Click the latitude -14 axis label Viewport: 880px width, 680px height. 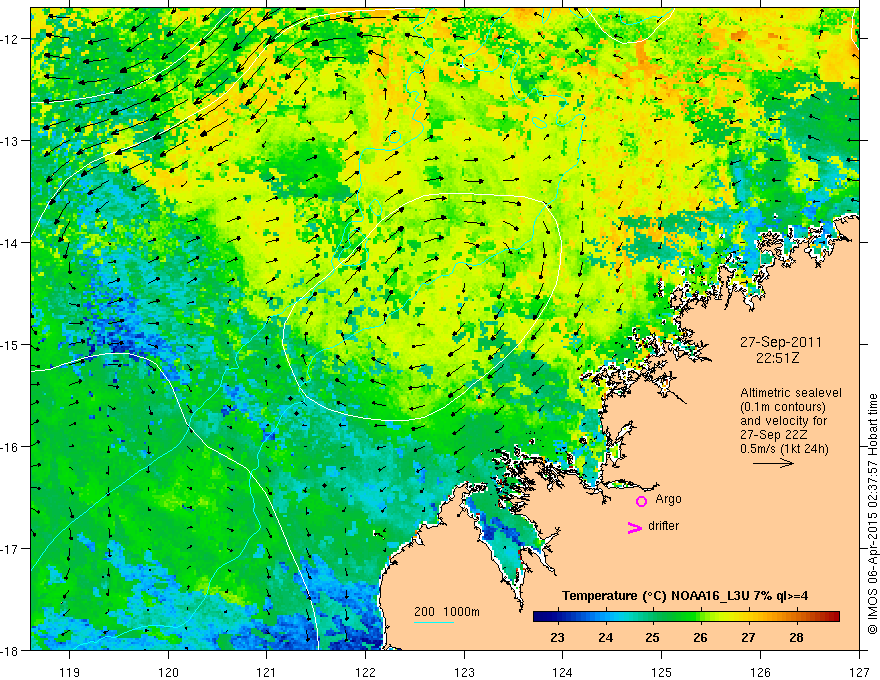click(x=11, y=243)
